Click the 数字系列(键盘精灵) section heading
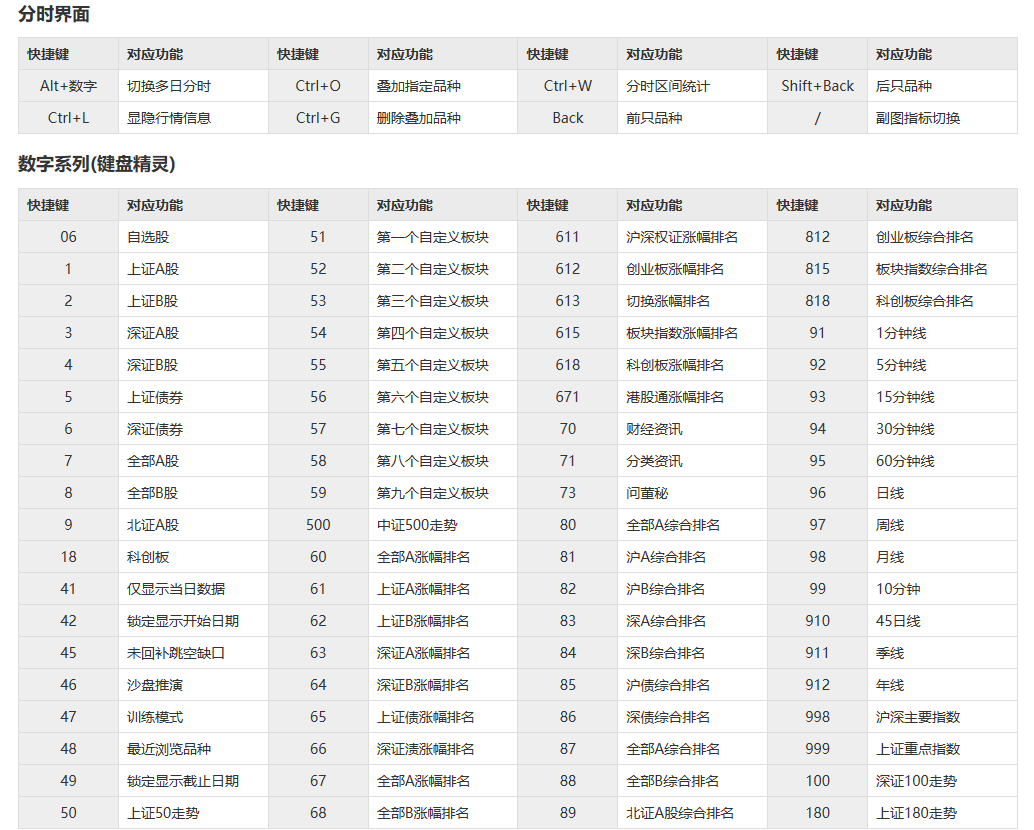 click(97, 163)
